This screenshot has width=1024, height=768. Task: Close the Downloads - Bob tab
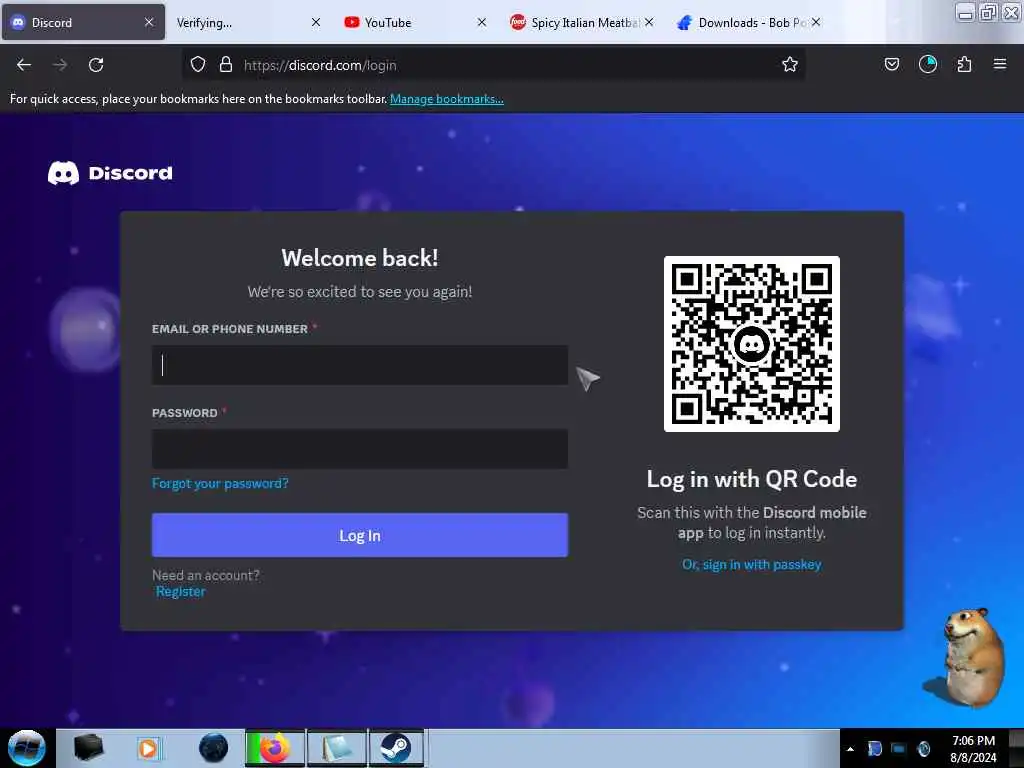coord(816,22)
